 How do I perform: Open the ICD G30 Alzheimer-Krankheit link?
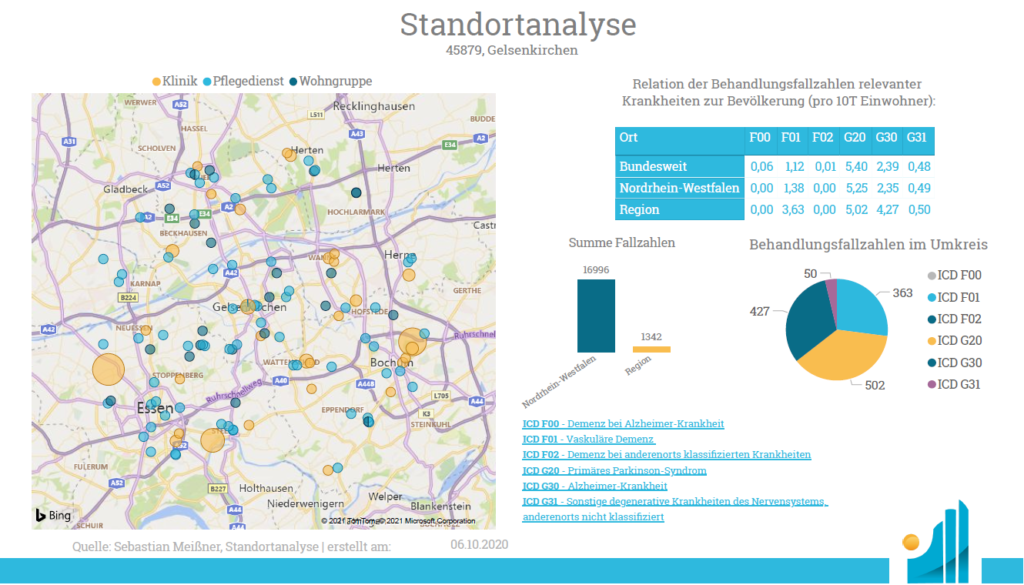[594, 486]
